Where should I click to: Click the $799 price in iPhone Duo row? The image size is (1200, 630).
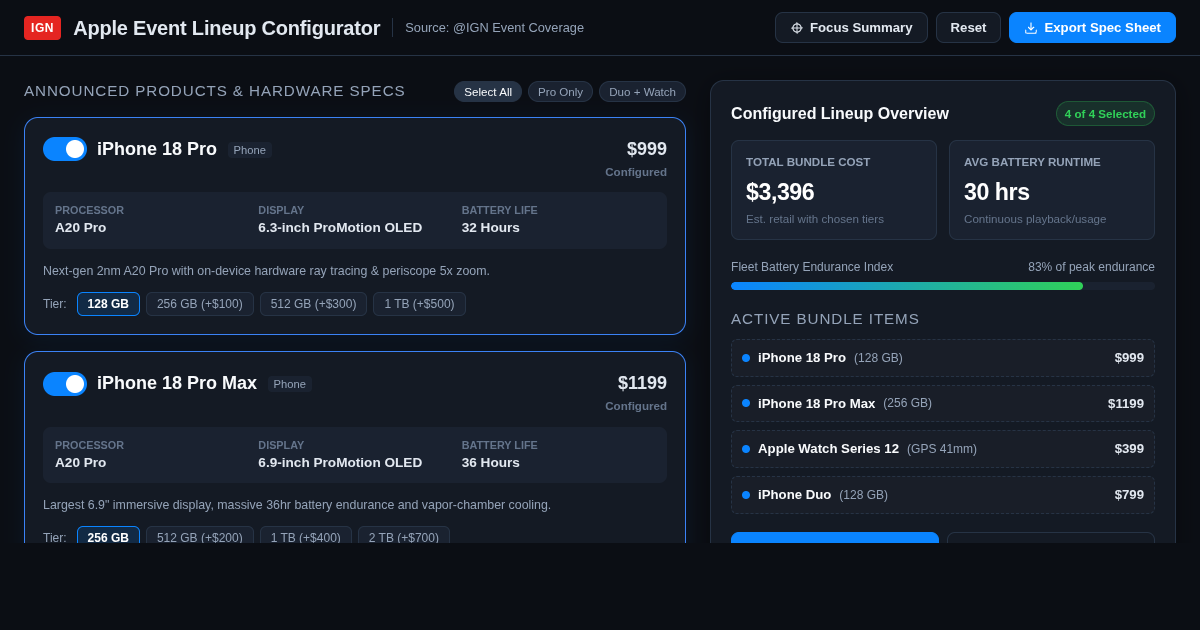point(1129,495)
